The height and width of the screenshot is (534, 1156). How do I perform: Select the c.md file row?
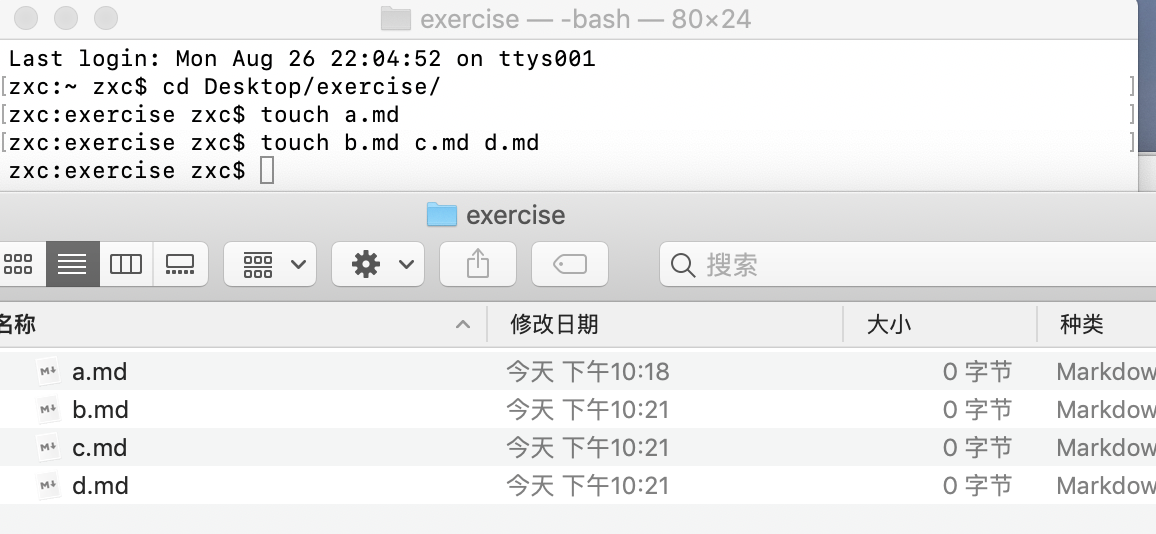click(578, 448)
